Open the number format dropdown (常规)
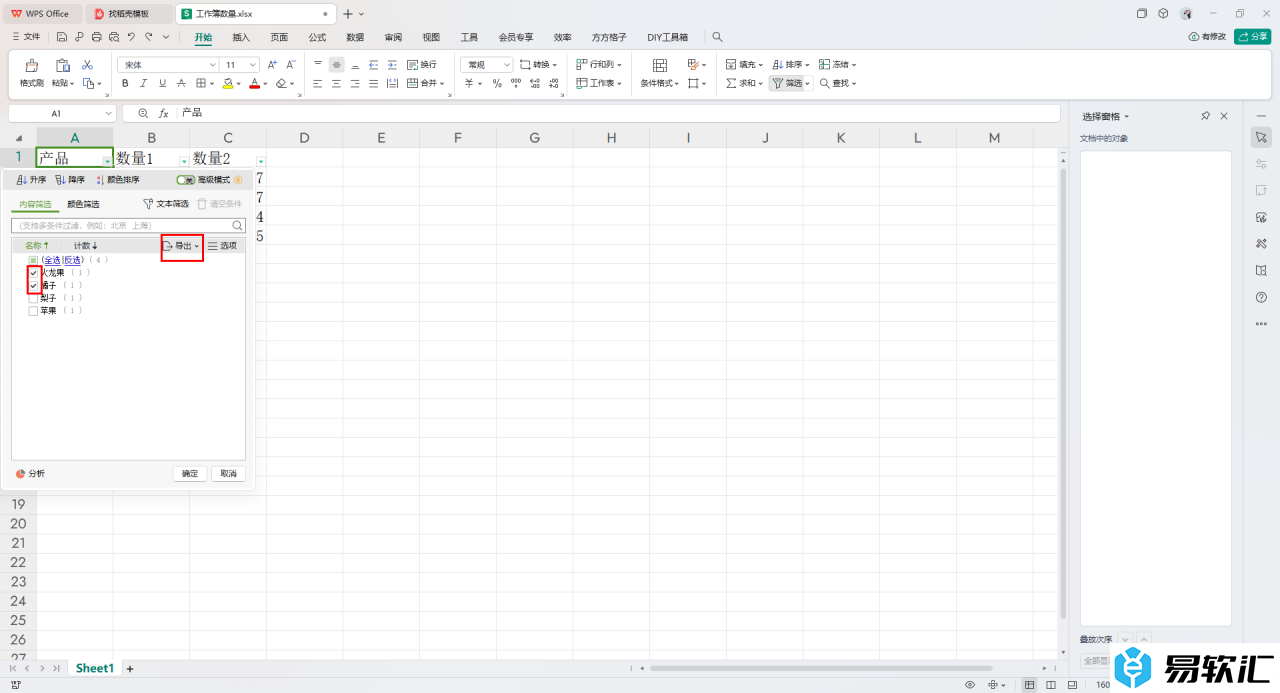Viewport: 1280px width, 693px height. pyautogui.click(x=507, y=64)
